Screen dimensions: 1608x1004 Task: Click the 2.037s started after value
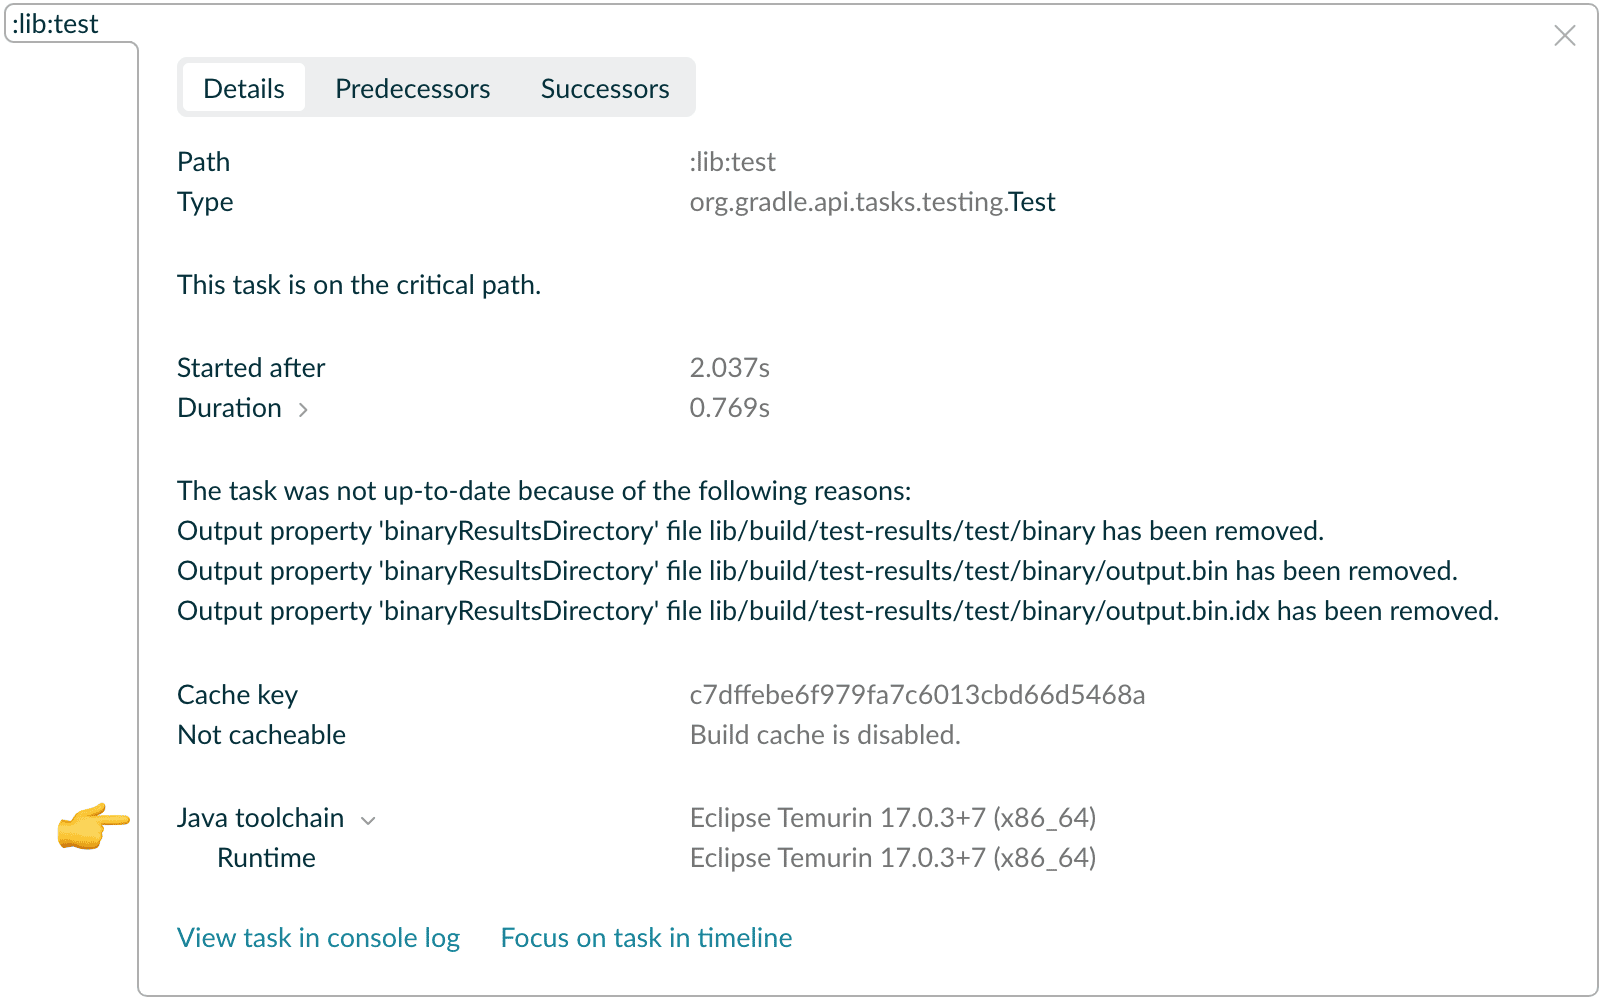pos(729,368)
